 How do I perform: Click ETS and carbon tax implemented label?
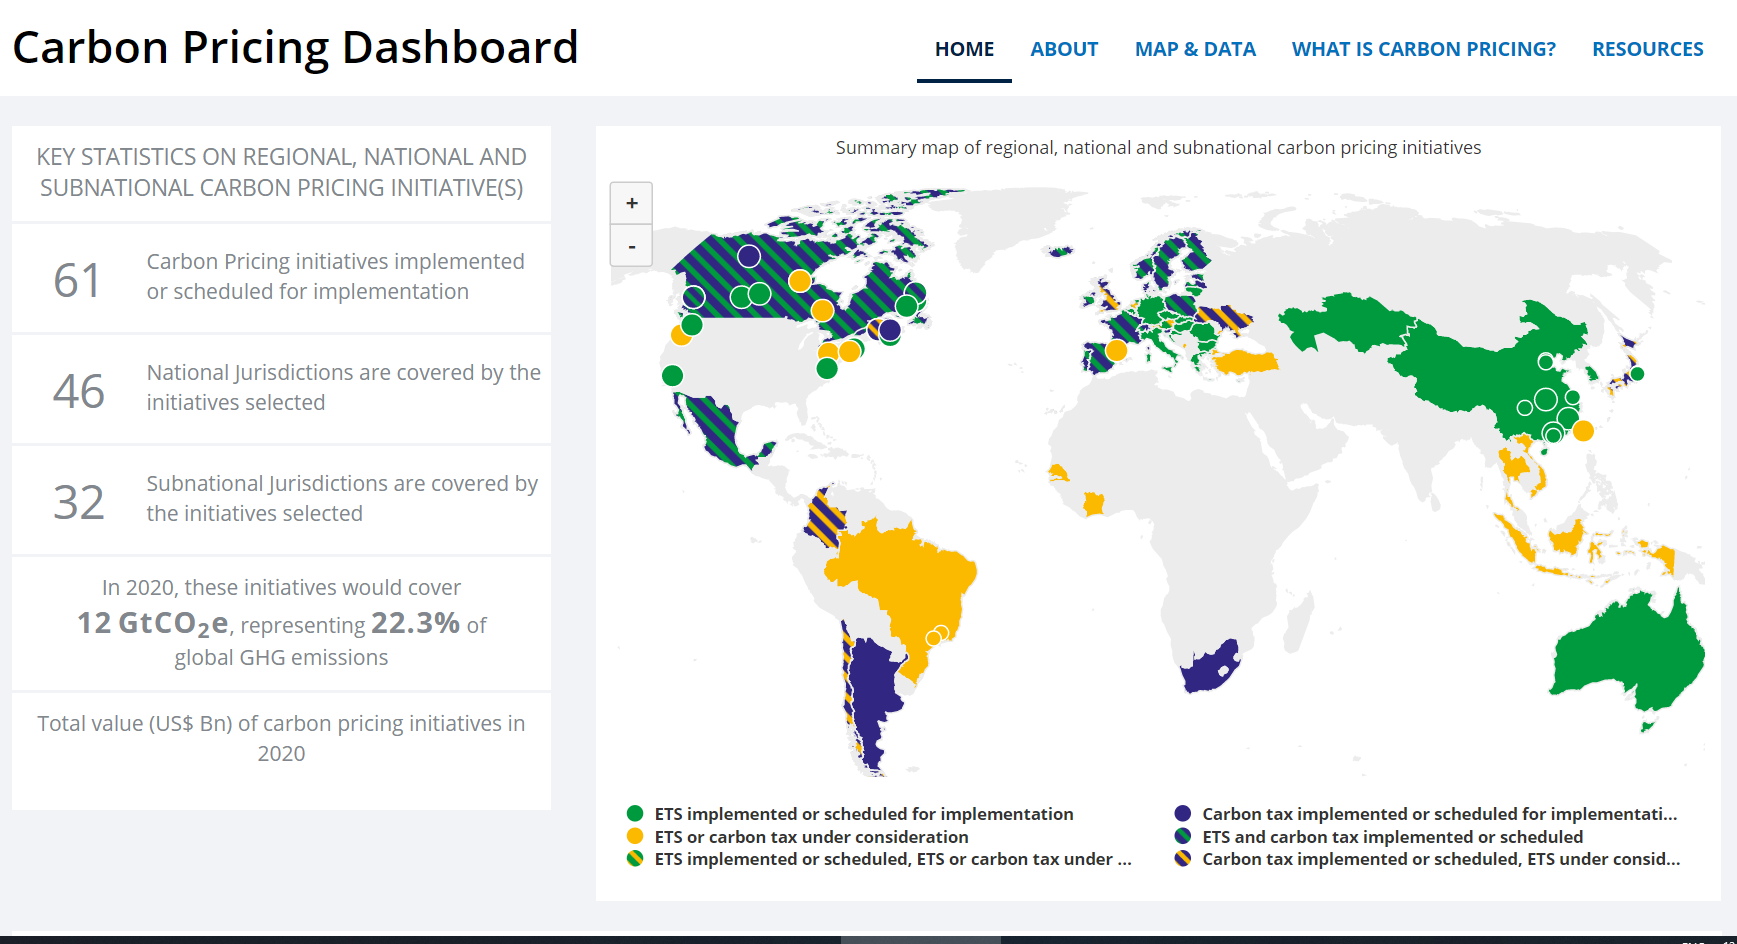click(x=1392, y=837)
